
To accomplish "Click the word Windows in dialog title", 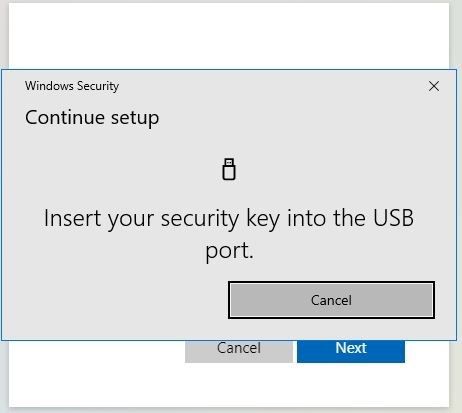I will point(49,86).
